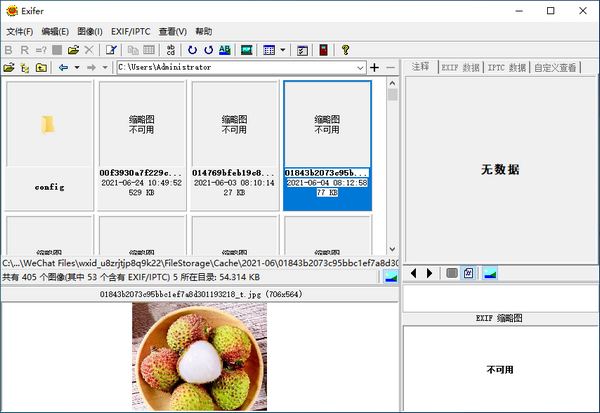This screenshot has height=413, width=600.
Task: Click the grid table icon beside copy
Action: pos(149,50)
